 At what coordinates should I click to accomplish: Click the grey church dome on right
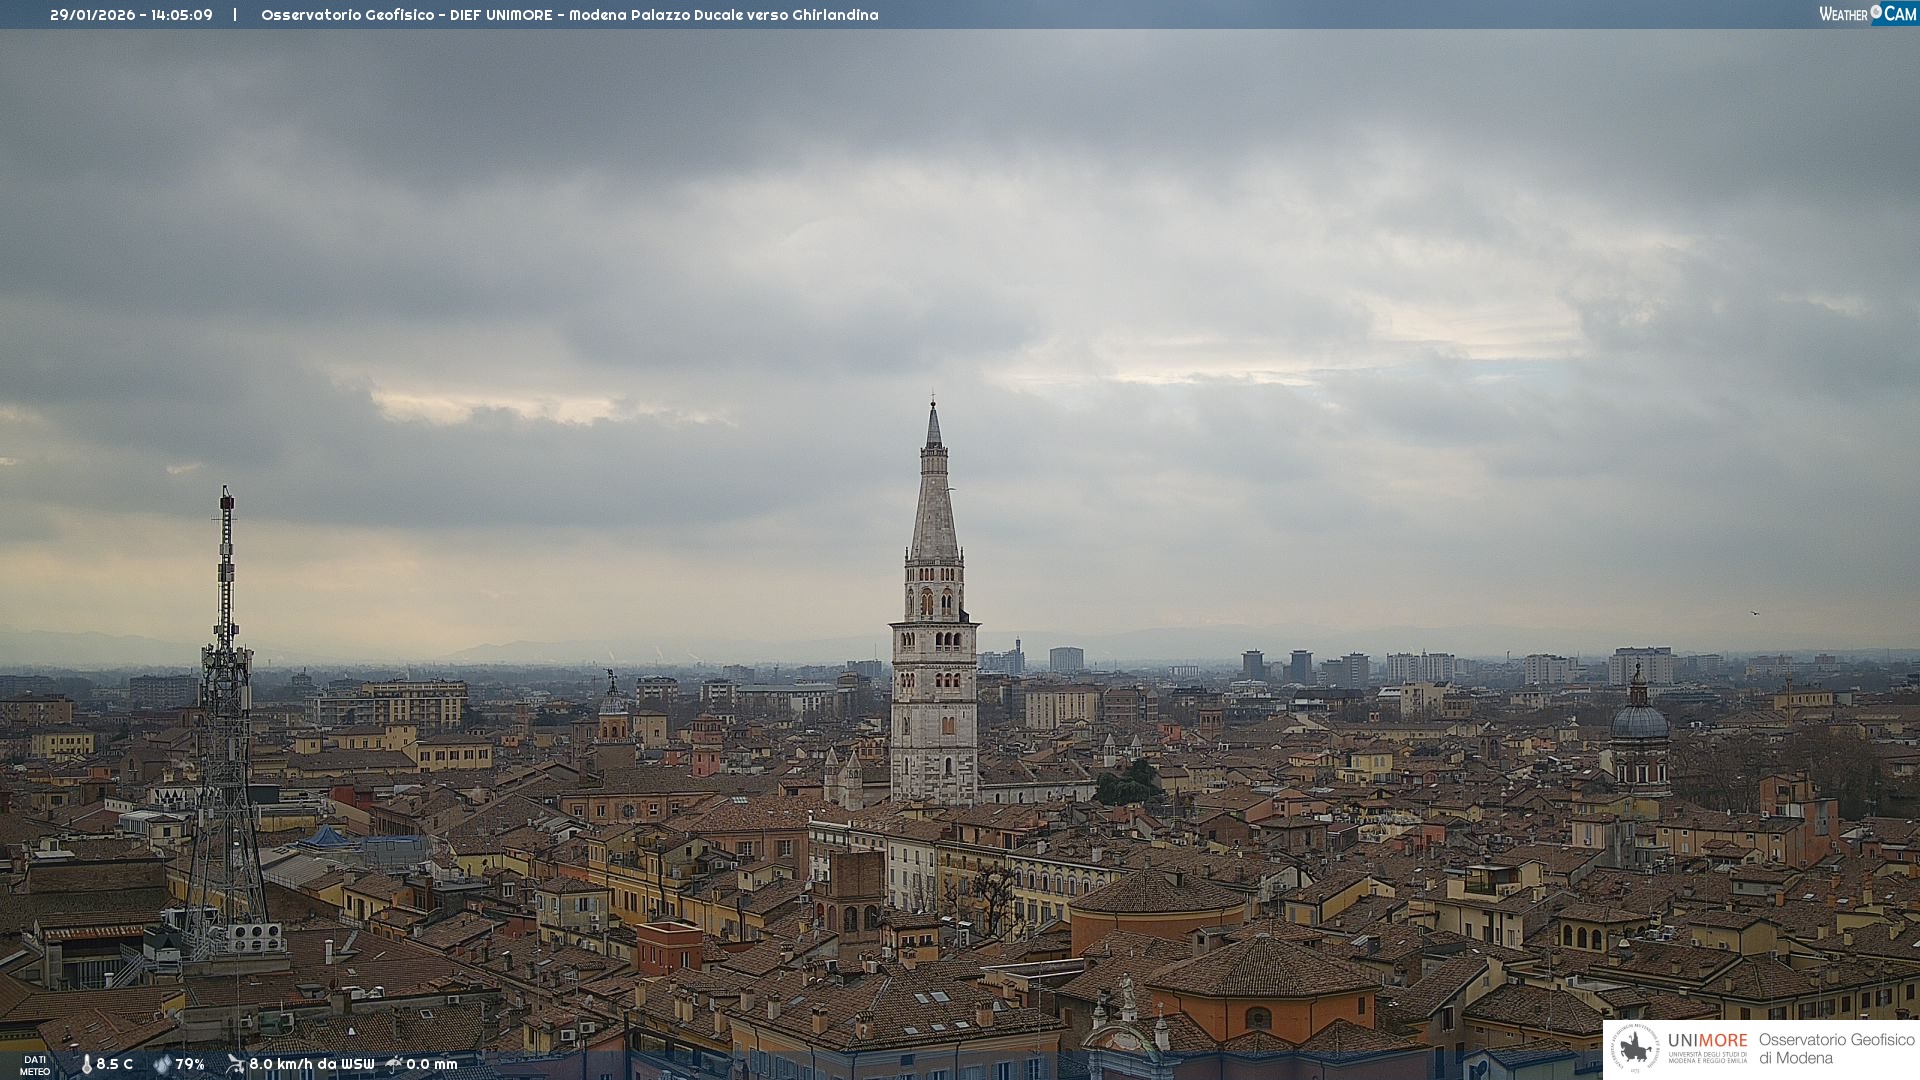(1639, 722)
